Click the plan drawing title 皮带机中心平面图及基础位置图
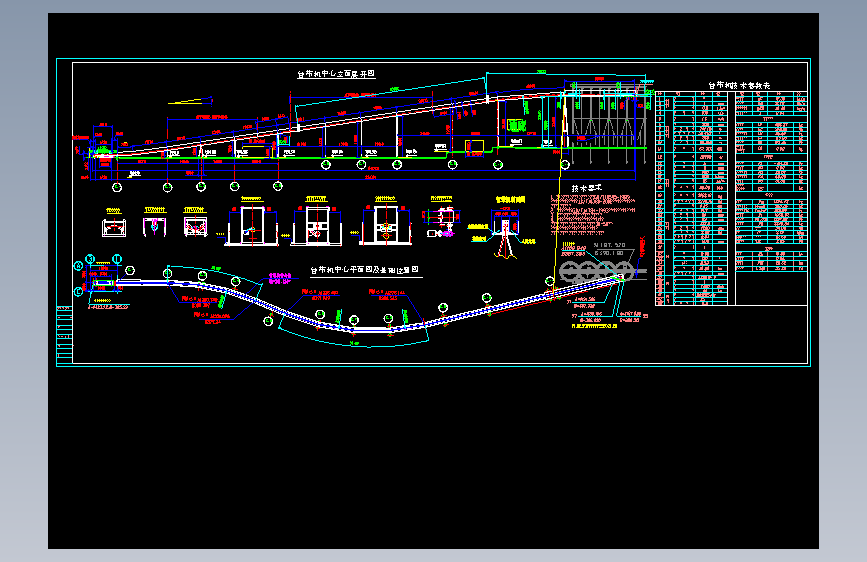867x562 pixels. click(364, 270)
